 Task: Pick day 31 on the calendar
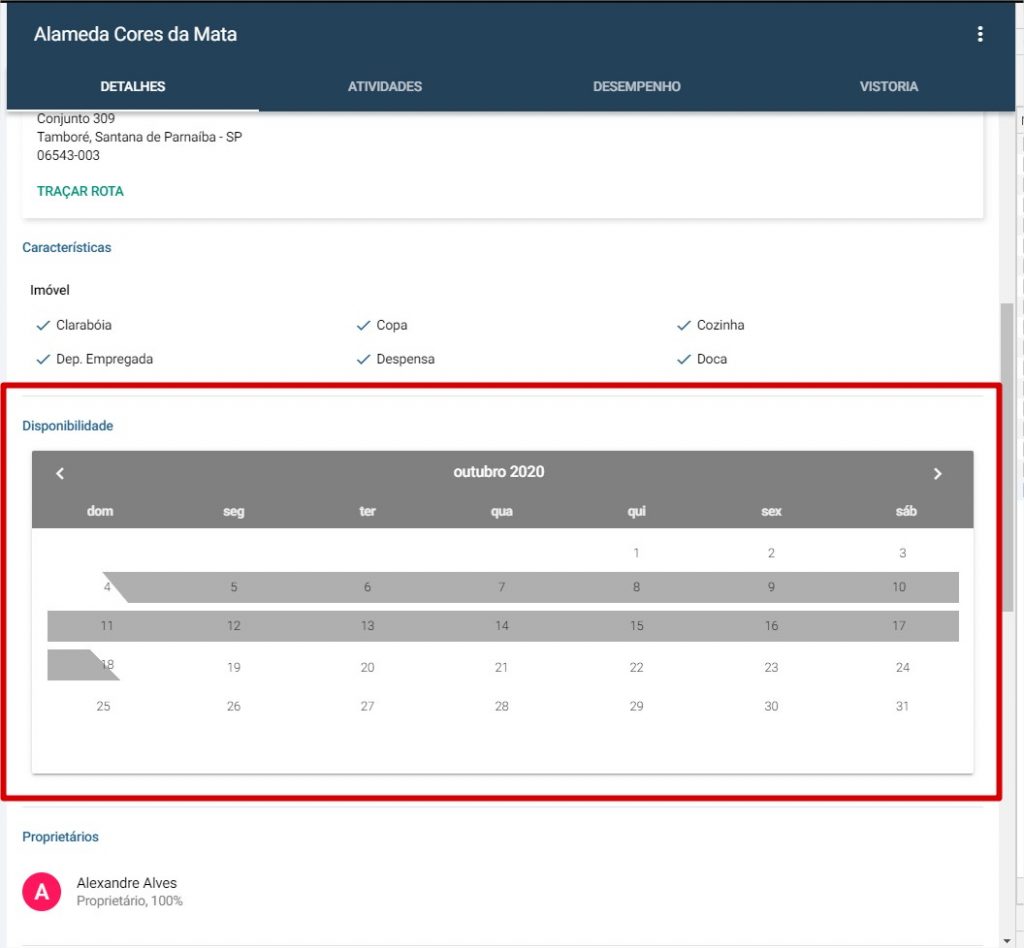902,706
